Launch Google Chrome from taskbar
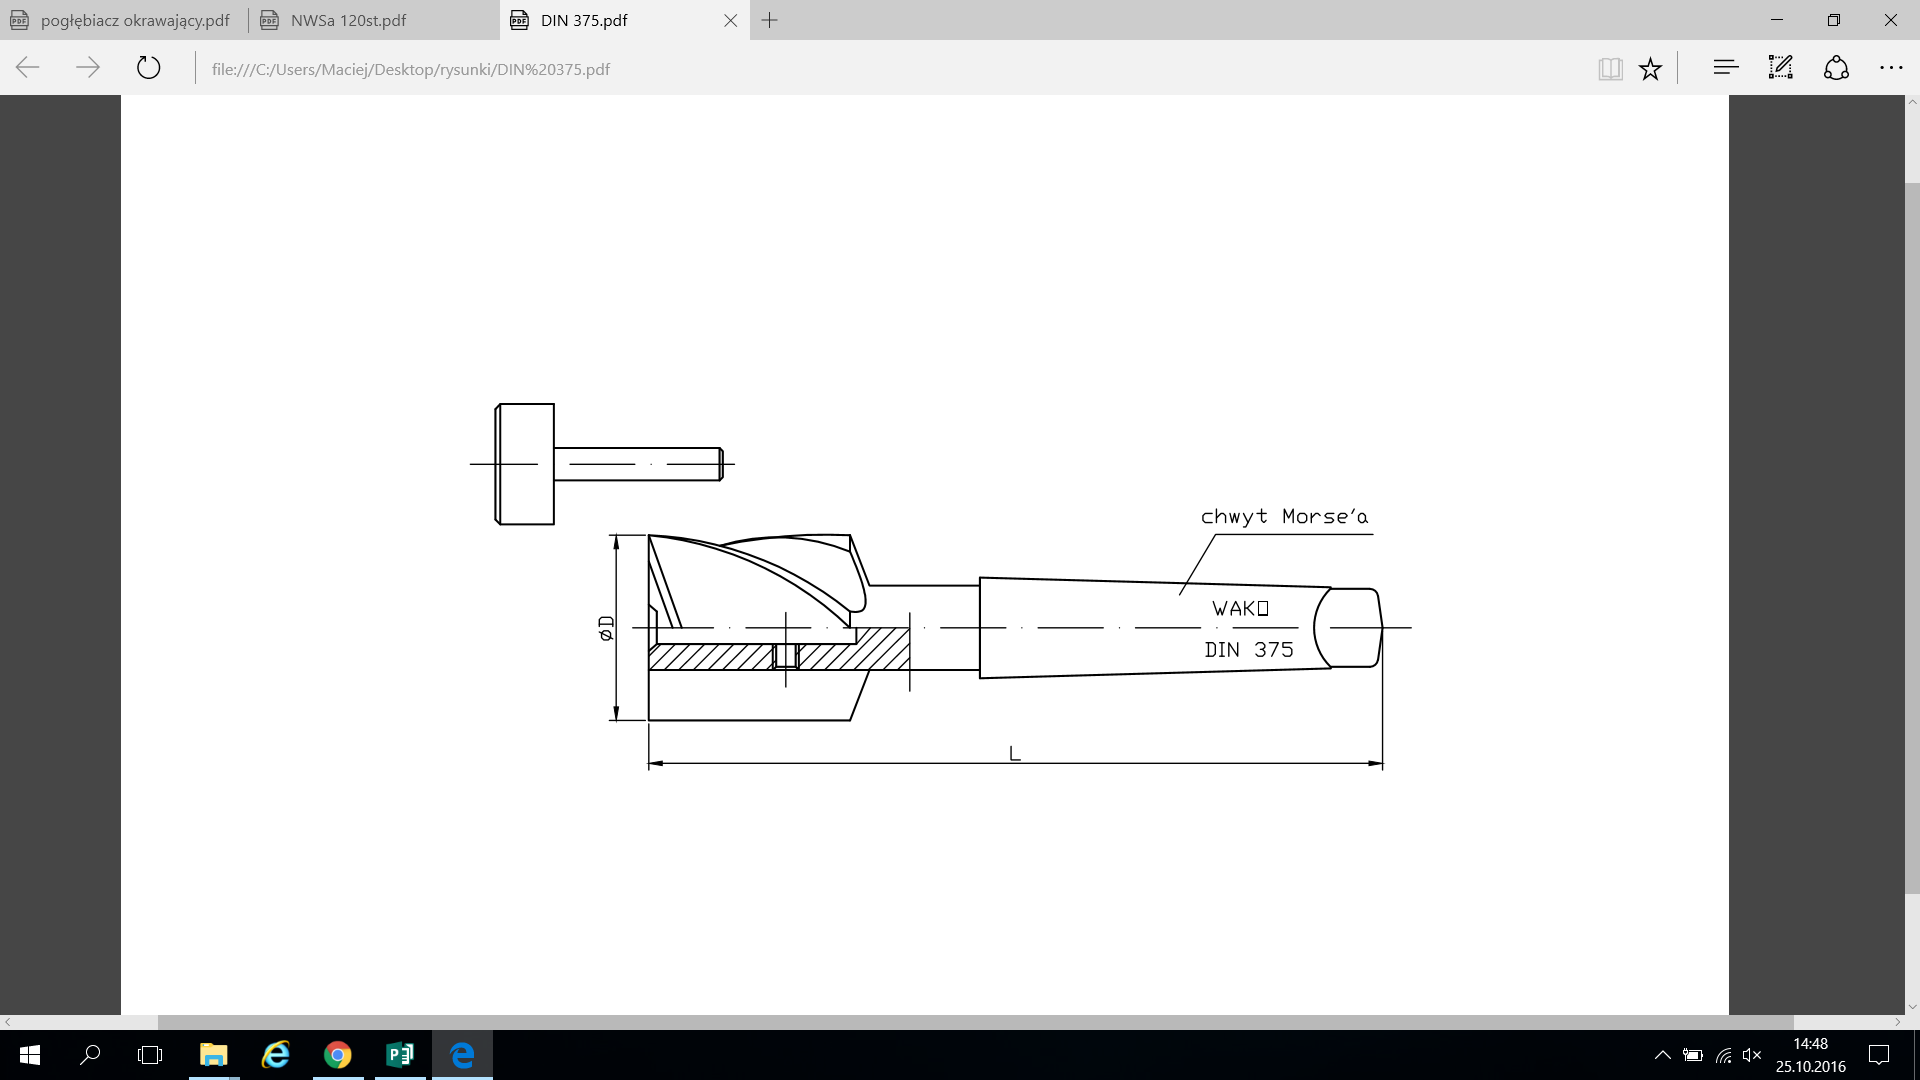Screen dimensions: 1920x1080 pyautogui.click(x=338, y=1055)
